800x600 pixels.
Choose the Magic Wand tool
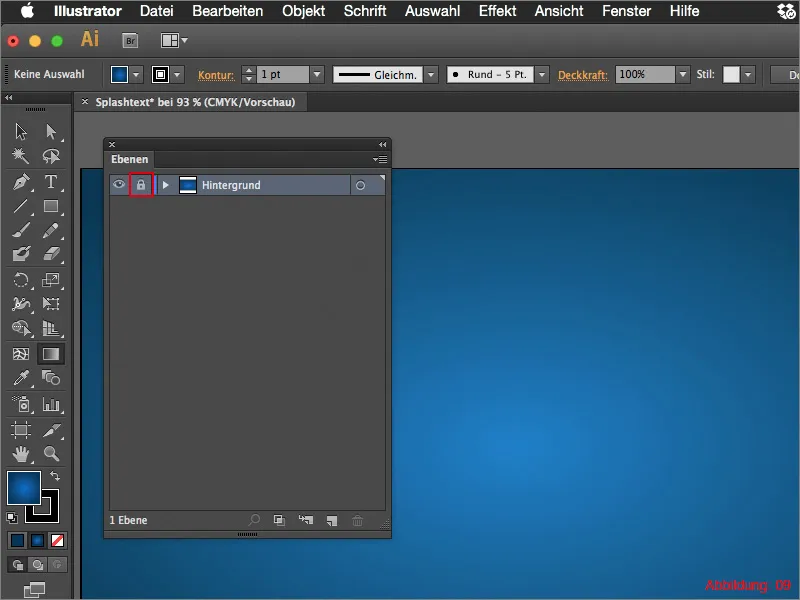pos(21,156)
